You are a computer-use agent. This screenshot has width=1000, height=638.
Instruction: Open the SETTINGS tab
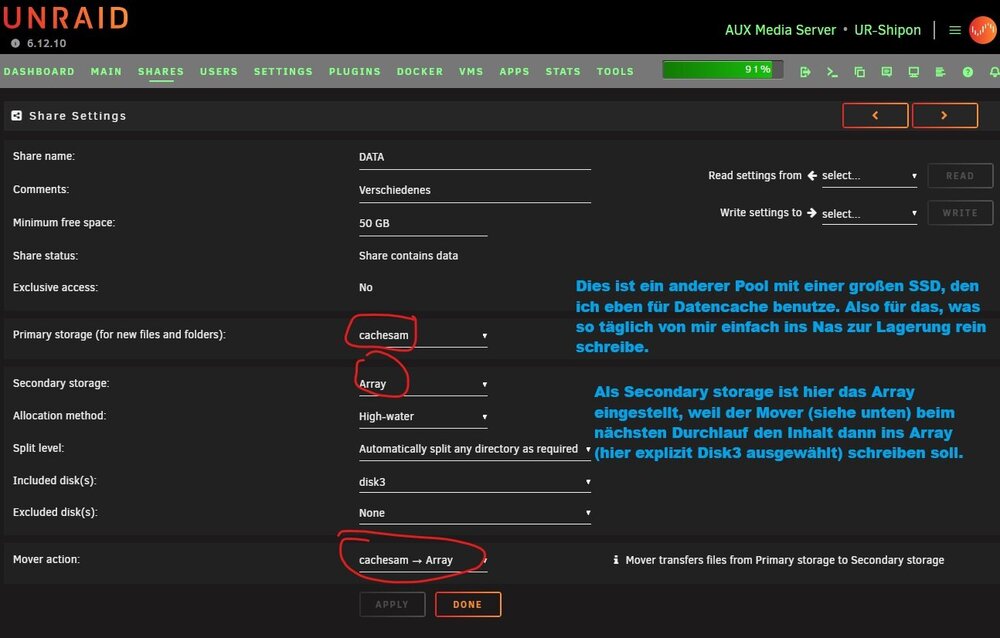[283, 71]
